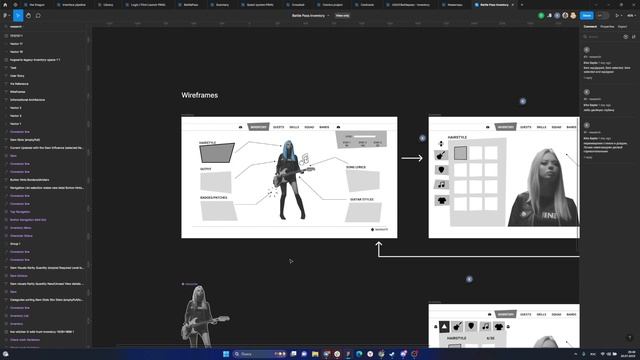Open the zoom level dropdown

(x=630, y=16)
